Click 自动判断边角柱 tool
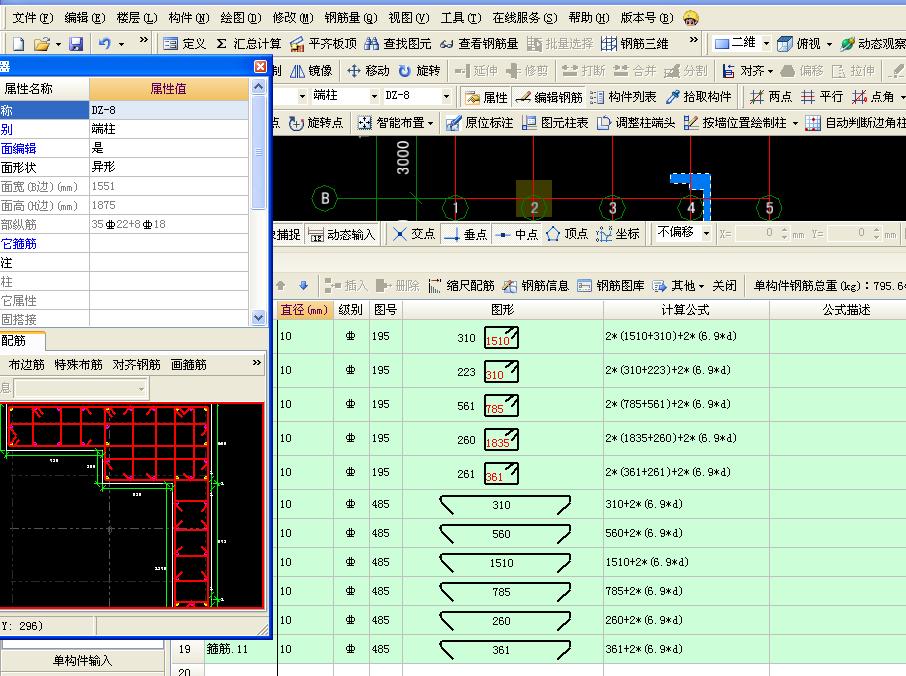Viewport: 906px width, 676px height. pyautogui.click(x=856, y=122)
